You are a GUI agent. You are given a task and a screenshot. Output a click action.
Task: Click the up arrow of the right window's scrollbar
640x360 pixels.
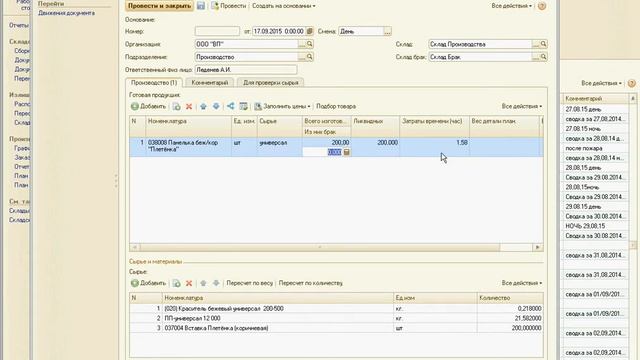tap(633, 98)
